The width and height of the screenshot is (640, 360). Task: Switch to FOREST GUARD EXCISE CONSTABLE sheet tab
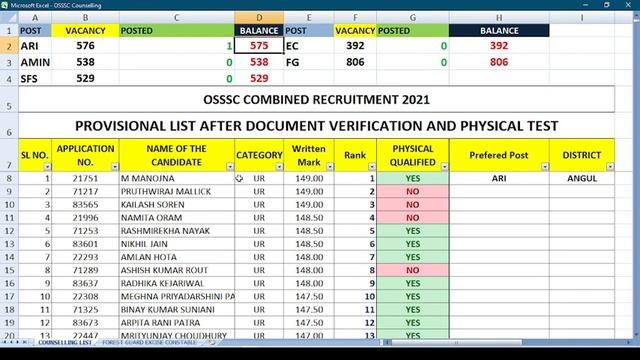(x=149, y=342)
